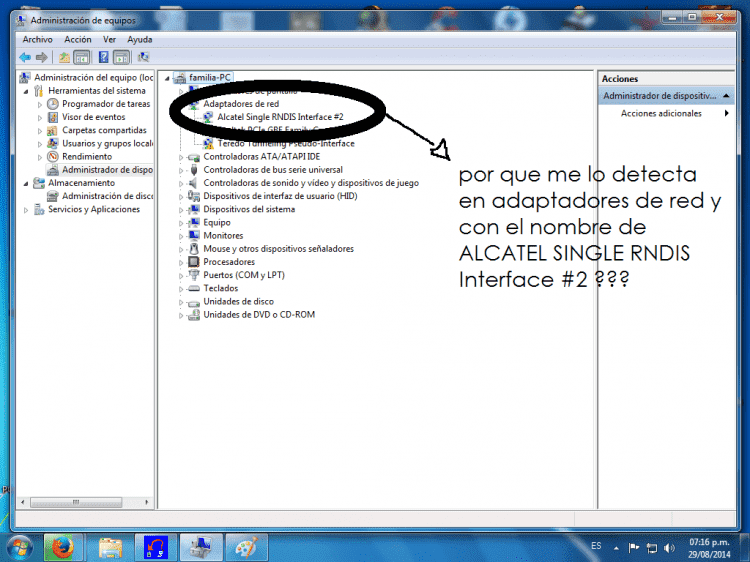The height and width of the screenshot is (562, 750).
Task: Collapse Herramientas del sistema node
Action: 26,91
